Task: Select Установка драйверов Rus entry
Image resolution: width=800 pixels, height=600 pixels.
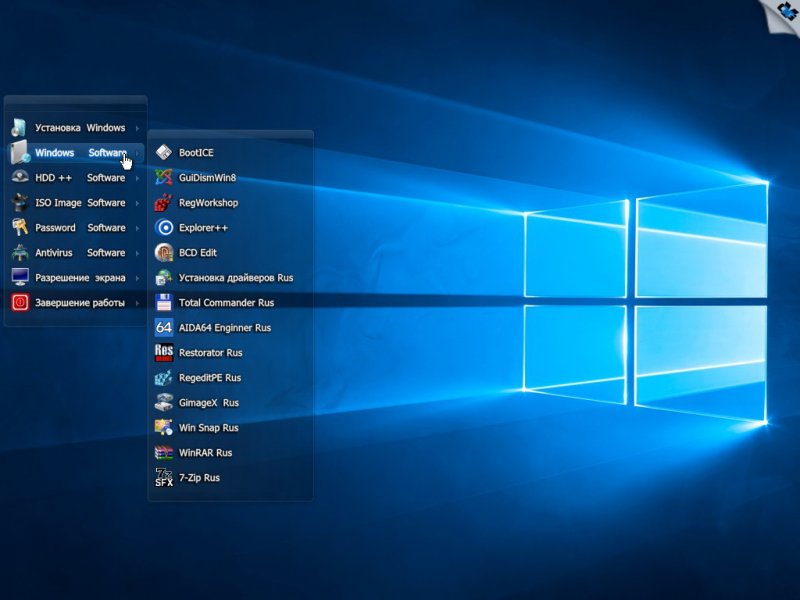Action: (231, 277)
